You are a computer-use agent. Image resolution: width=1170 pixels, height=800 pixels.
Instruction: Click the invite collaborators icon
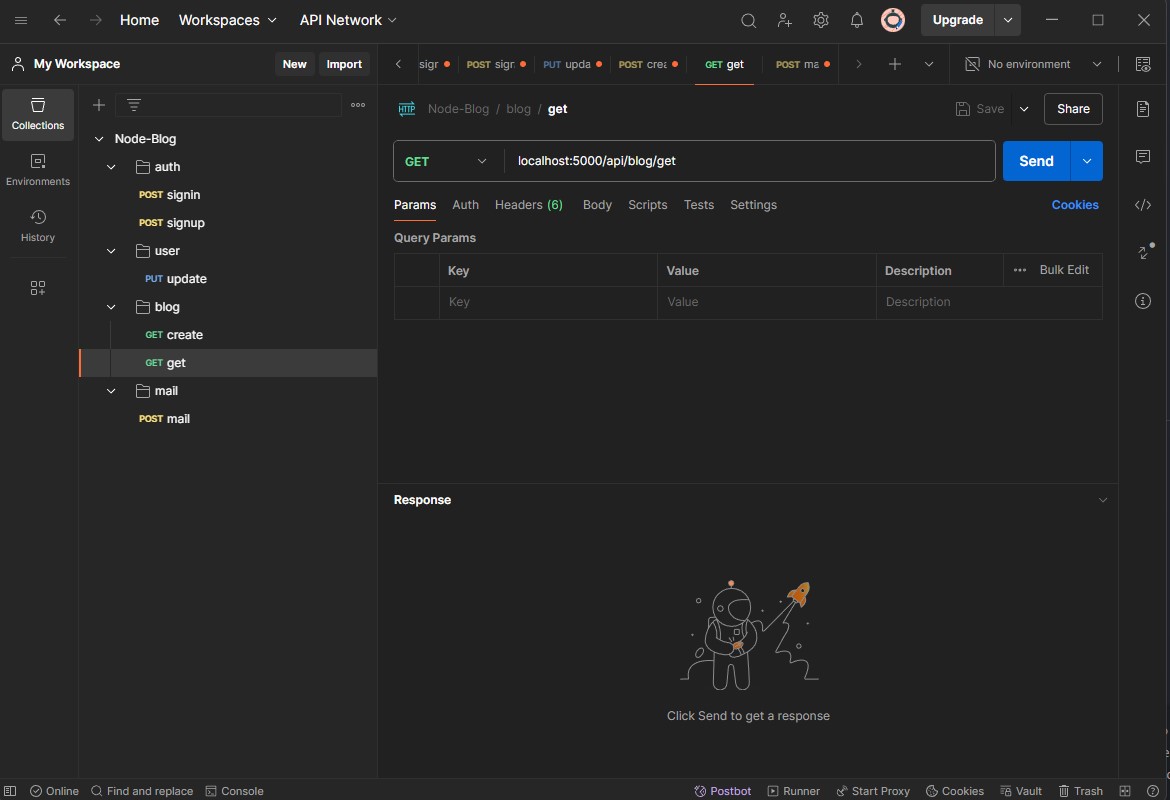click(785, 20)
